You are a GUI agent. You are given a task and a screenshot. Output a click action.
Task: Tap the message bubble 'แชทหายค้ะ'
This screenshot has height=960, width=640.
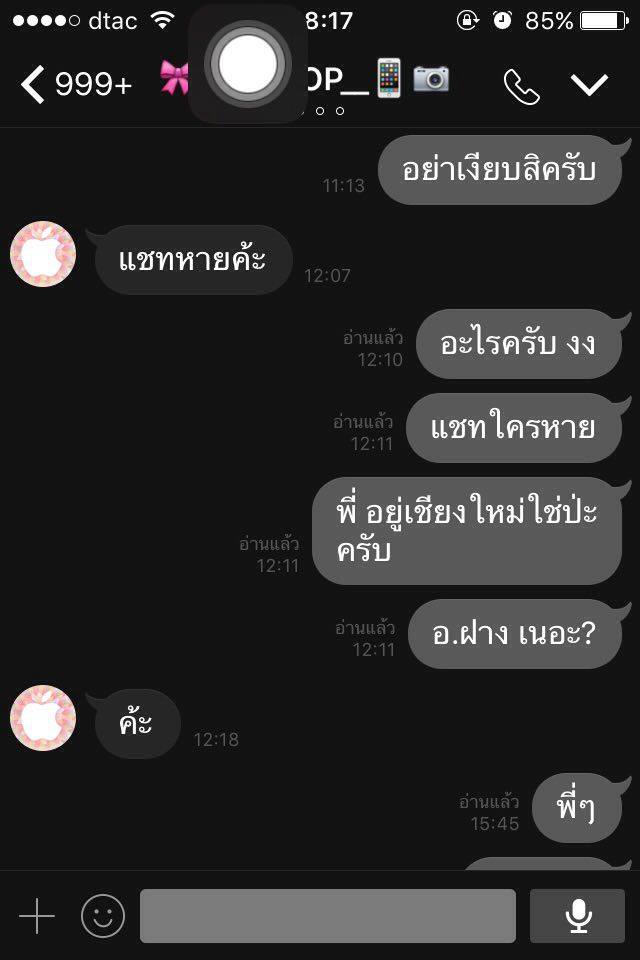193,260
